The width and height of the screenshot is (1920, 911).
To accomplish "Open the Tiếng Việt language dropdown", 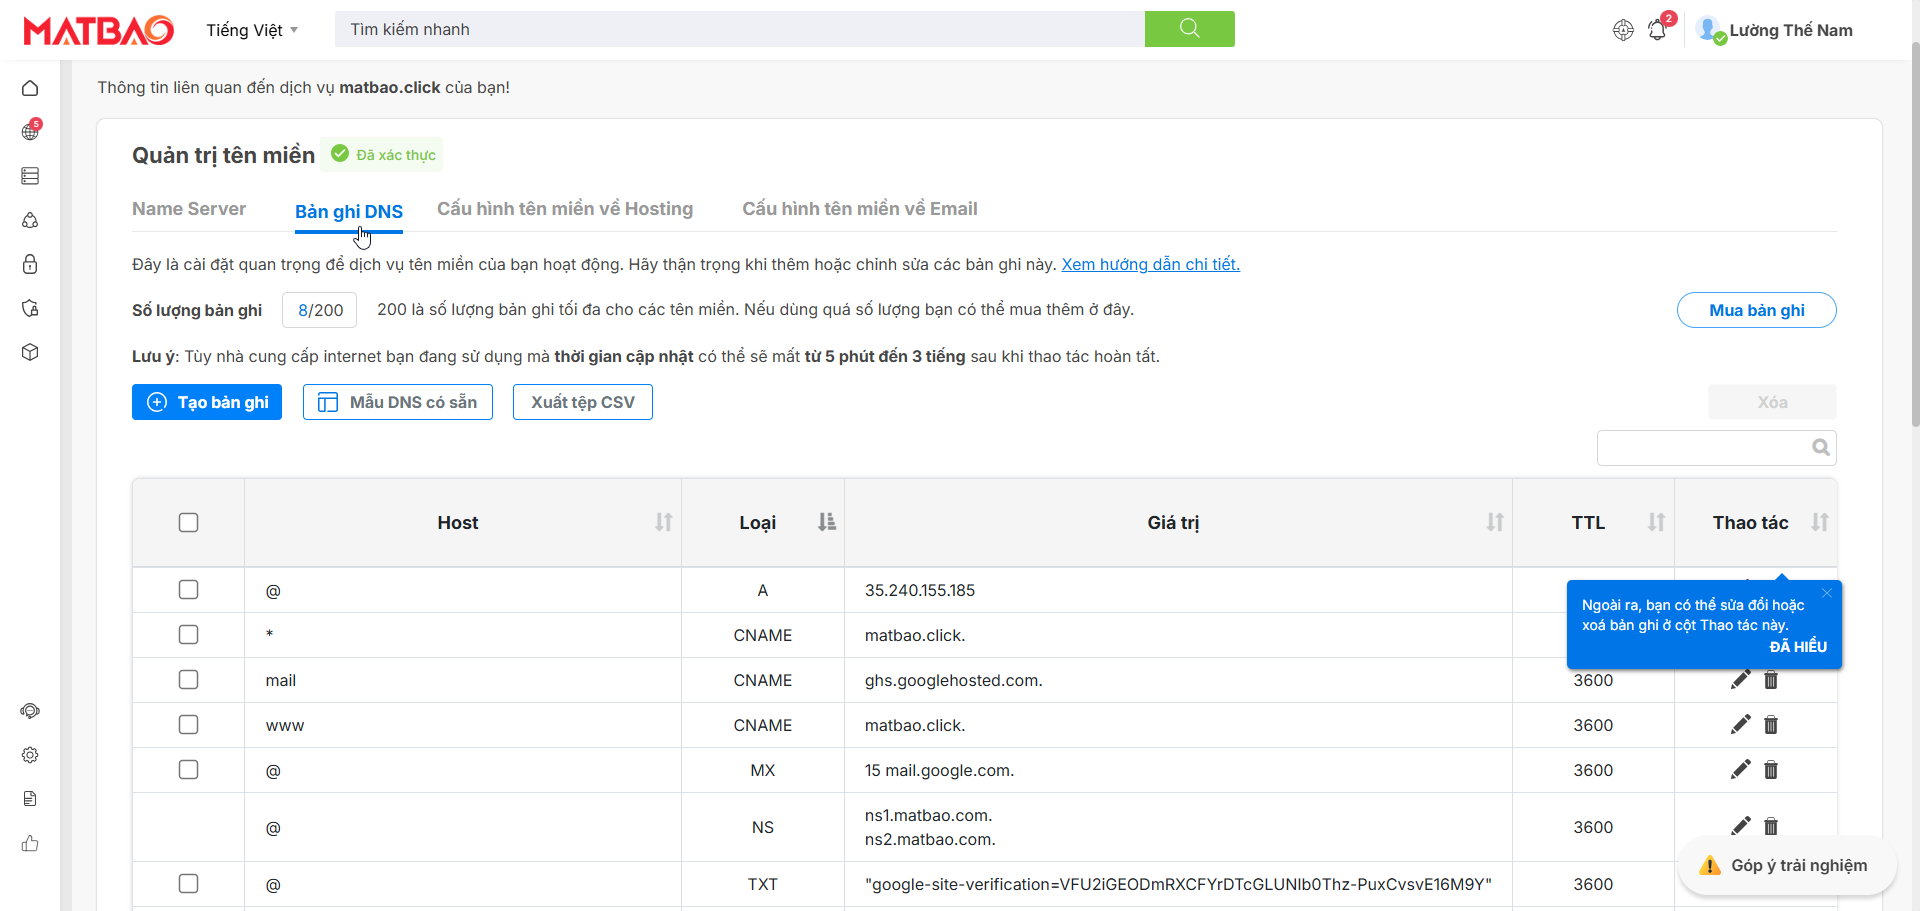I will 252,30.
